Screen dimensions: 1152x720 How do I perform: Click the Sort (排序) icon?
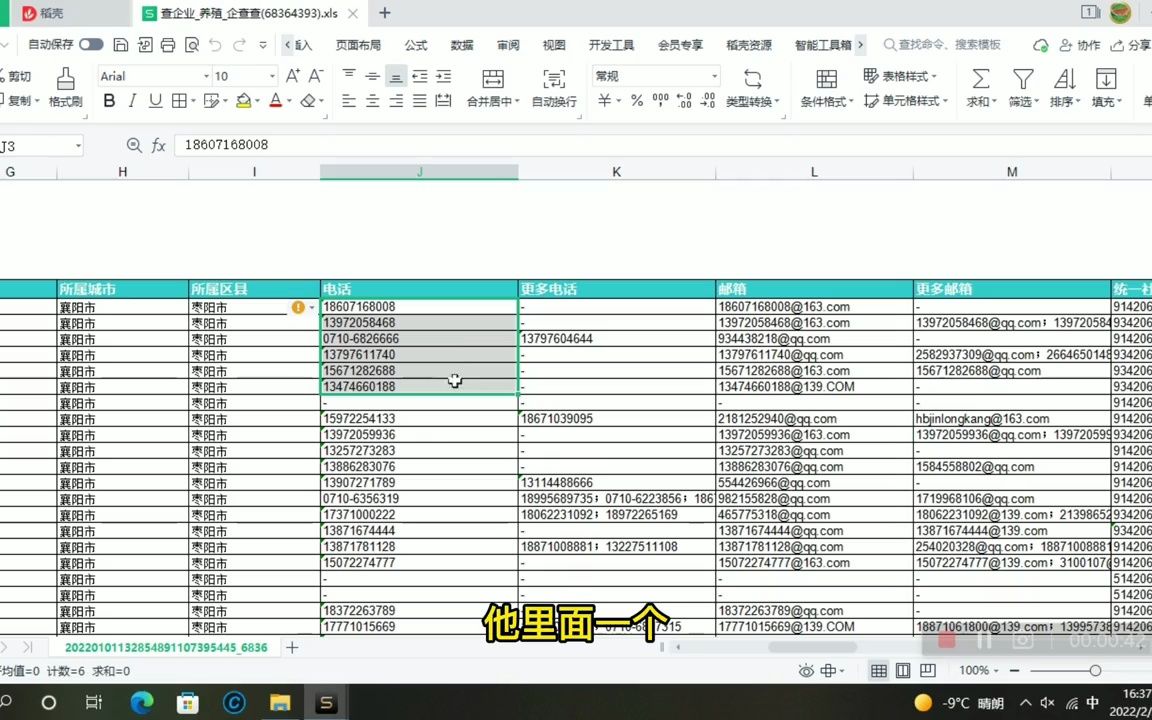[x=1063, y=88]
